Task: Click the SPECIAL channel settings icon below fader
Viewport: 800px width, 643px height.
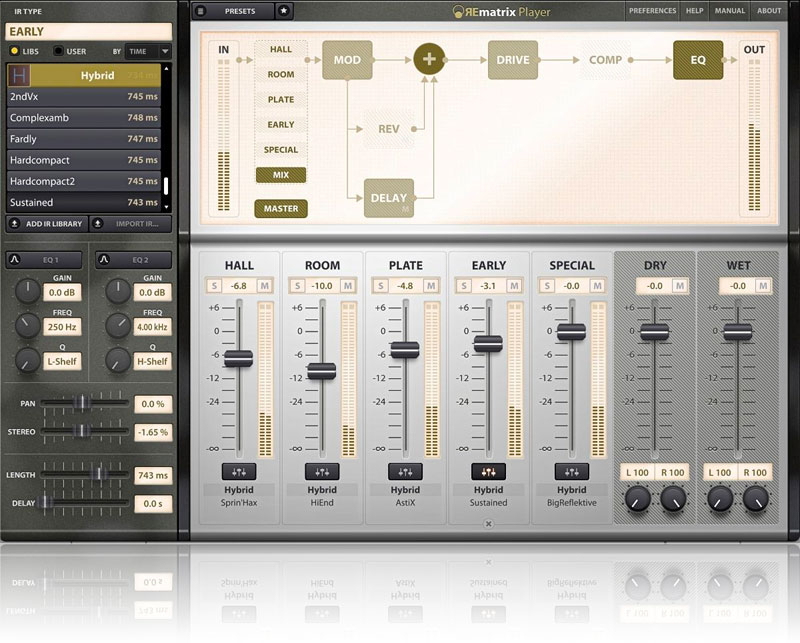Action: [x=571, y=471]
